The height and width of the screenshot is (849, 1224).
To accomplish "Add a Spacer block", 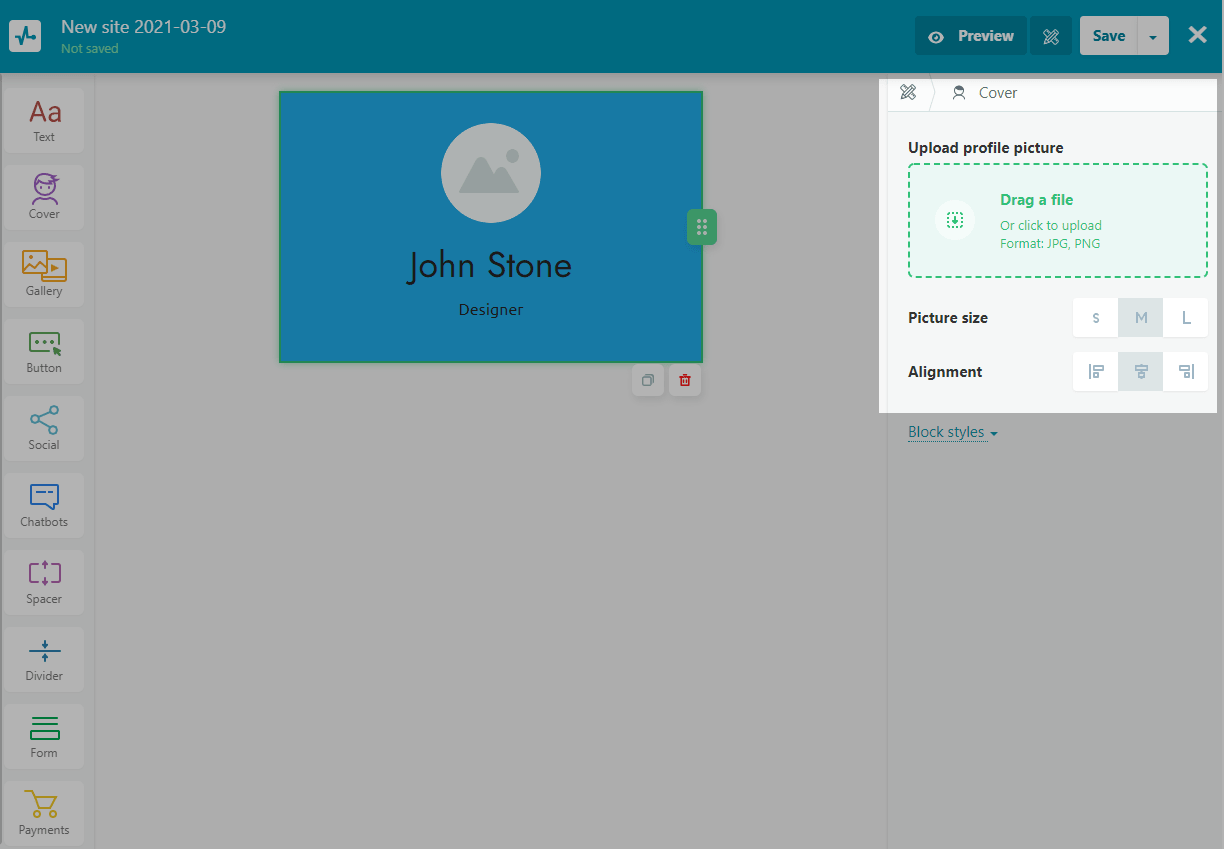I will [44, 582].
